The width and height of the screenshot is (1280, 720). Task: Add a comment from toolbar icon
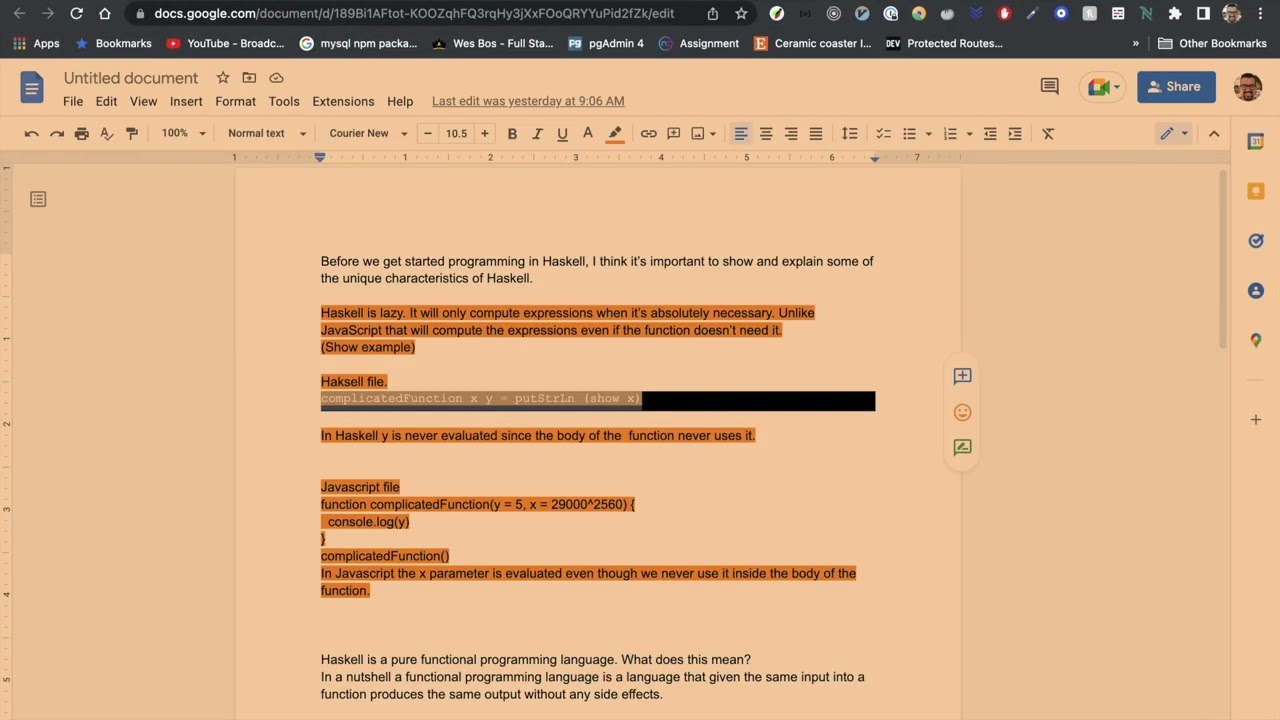[673, 133]
